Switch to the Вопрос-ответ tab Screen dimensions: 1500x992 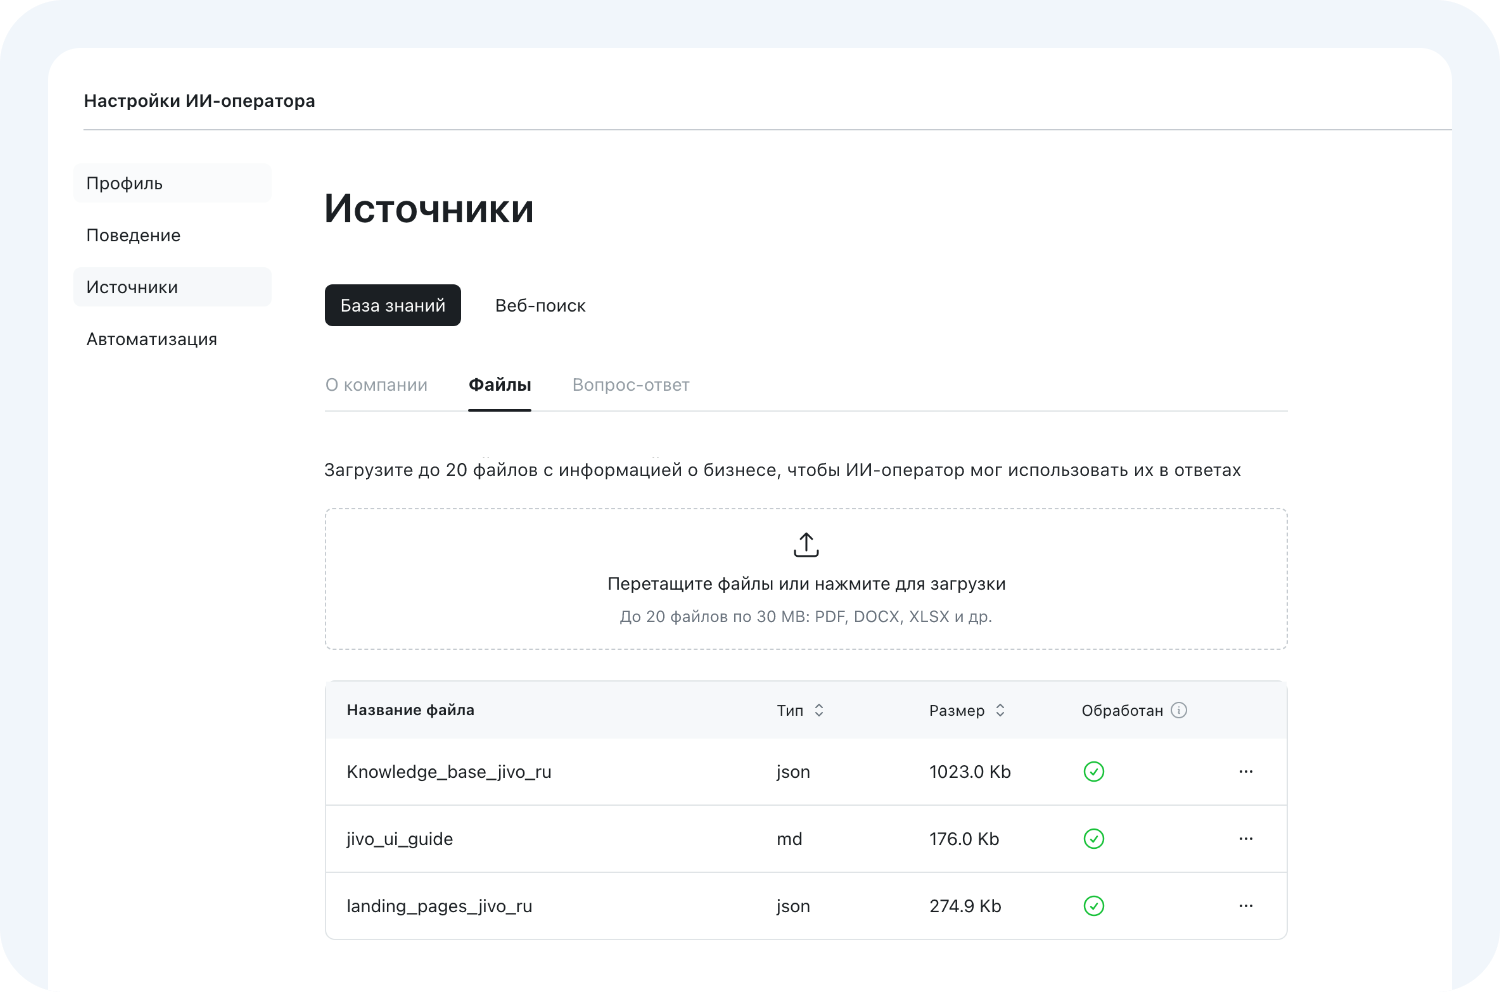click(631, 385)
